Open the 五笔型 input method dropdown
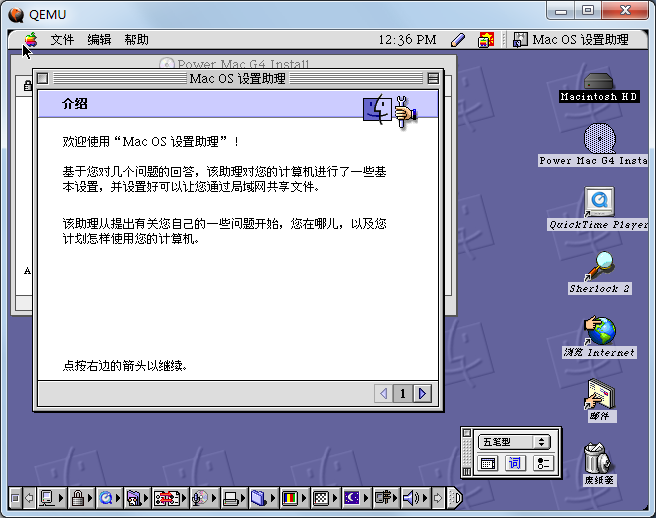This screenshot has height=518, width=656. pos(514,442)
